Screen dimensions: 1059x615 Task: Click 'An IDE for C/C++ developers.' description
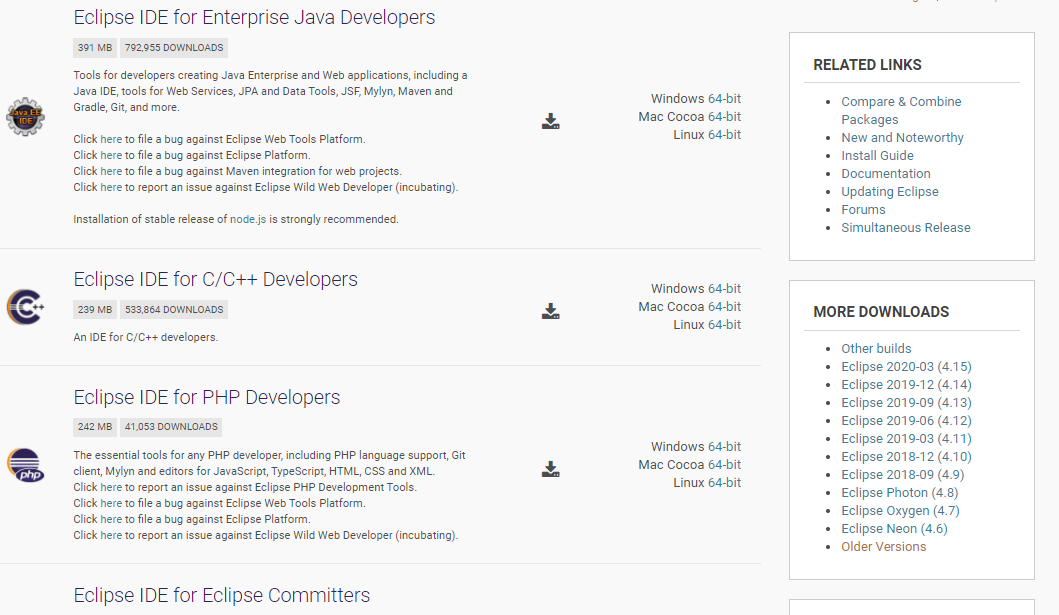(145, 338)
